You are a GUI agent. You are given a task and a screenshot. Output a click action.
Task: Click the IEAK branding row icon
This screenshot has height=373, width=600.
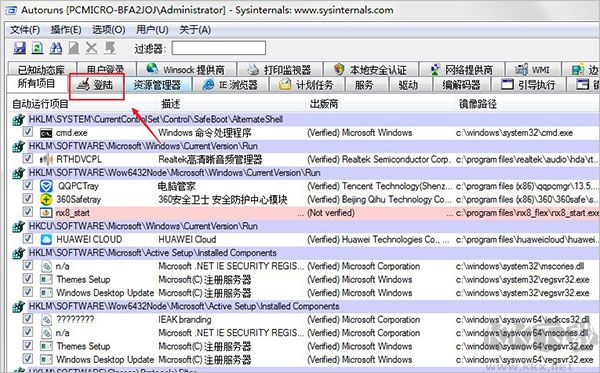46,319
